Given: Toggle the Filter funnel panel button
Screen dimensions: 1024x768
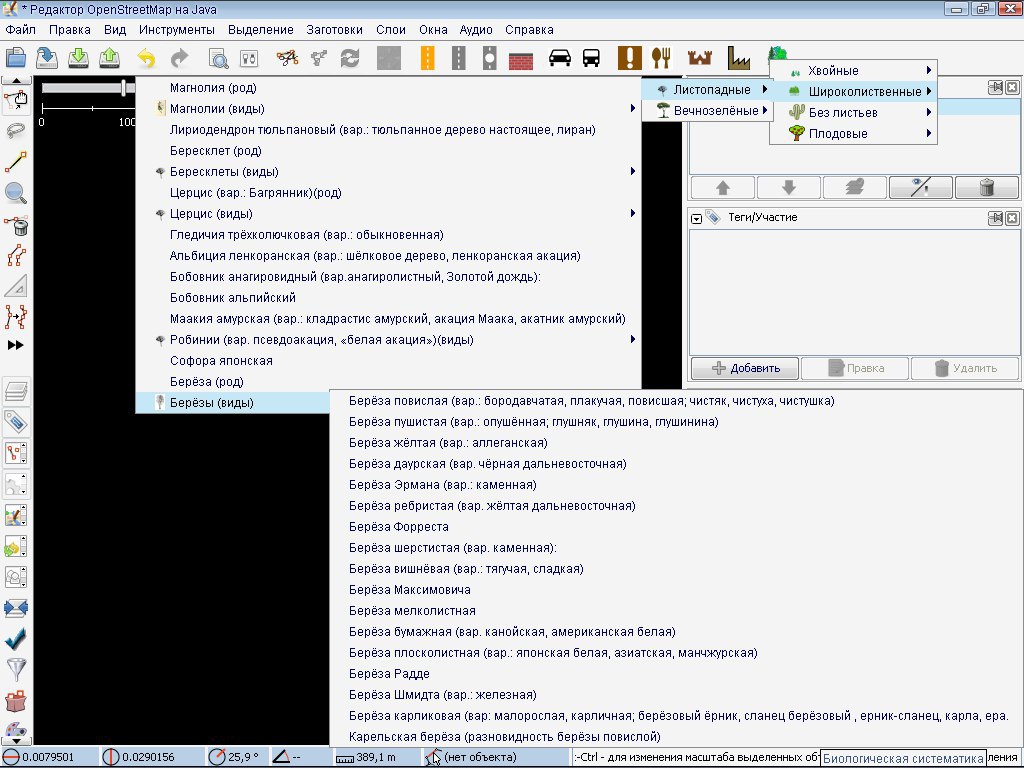Looking at the screenshot, I should 16,669.
